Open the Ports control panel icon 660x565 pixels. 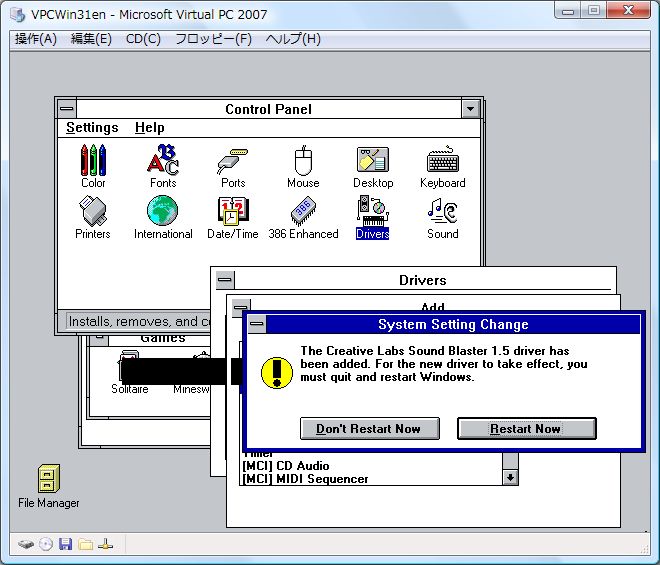point(233,166)
